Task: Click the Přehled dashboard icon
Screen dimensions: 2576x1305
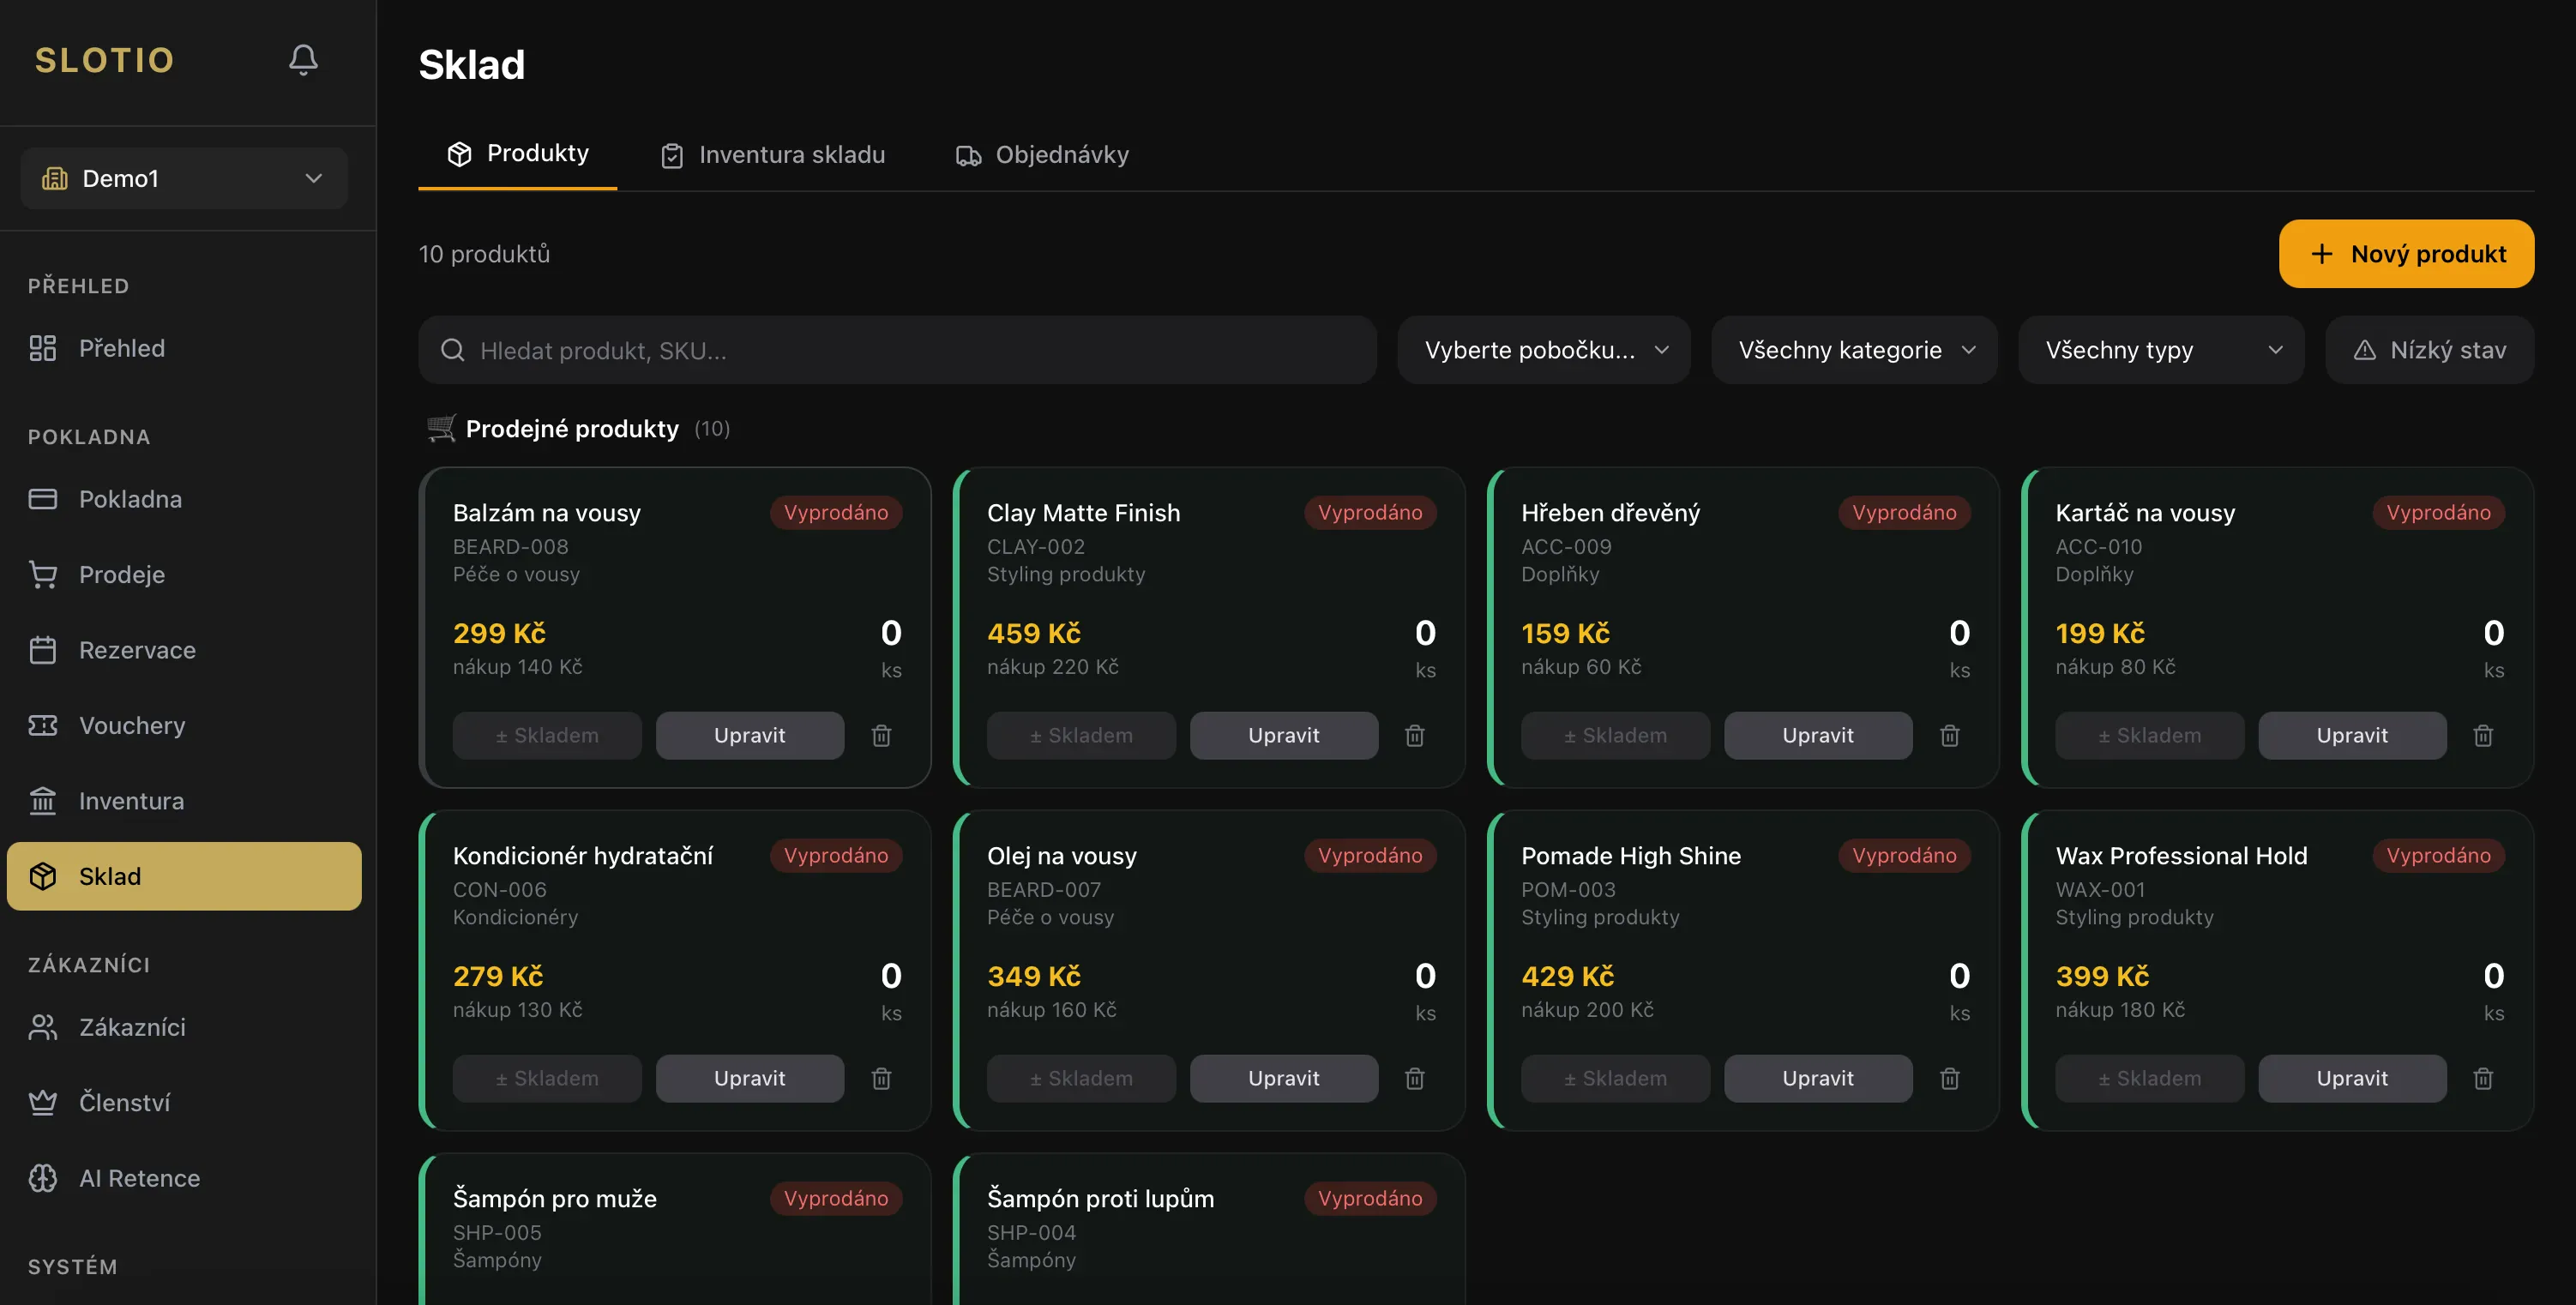Action: [43, 348]
